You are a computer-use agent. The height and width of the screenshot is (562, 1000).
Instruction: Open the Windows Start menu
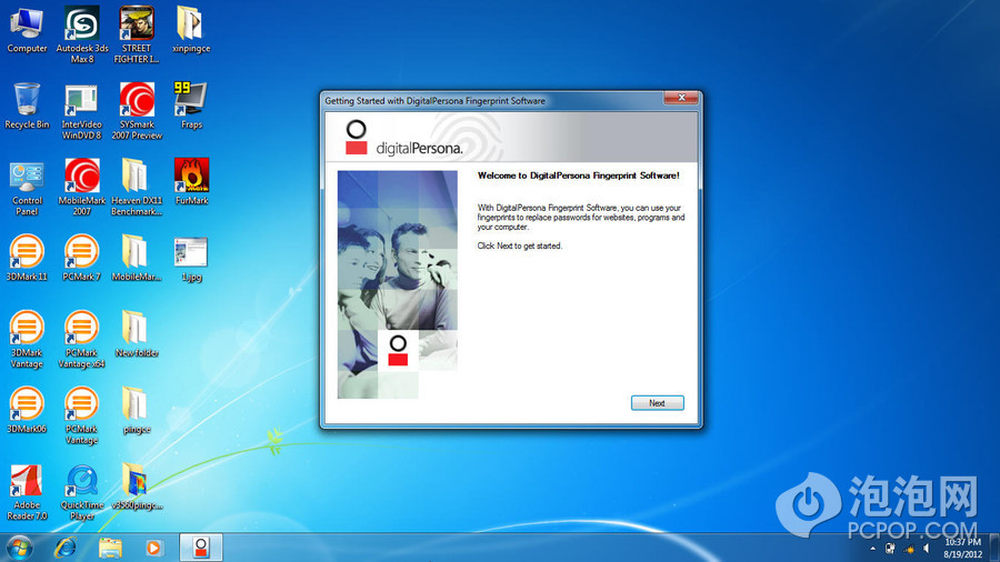tap(19, 548)
